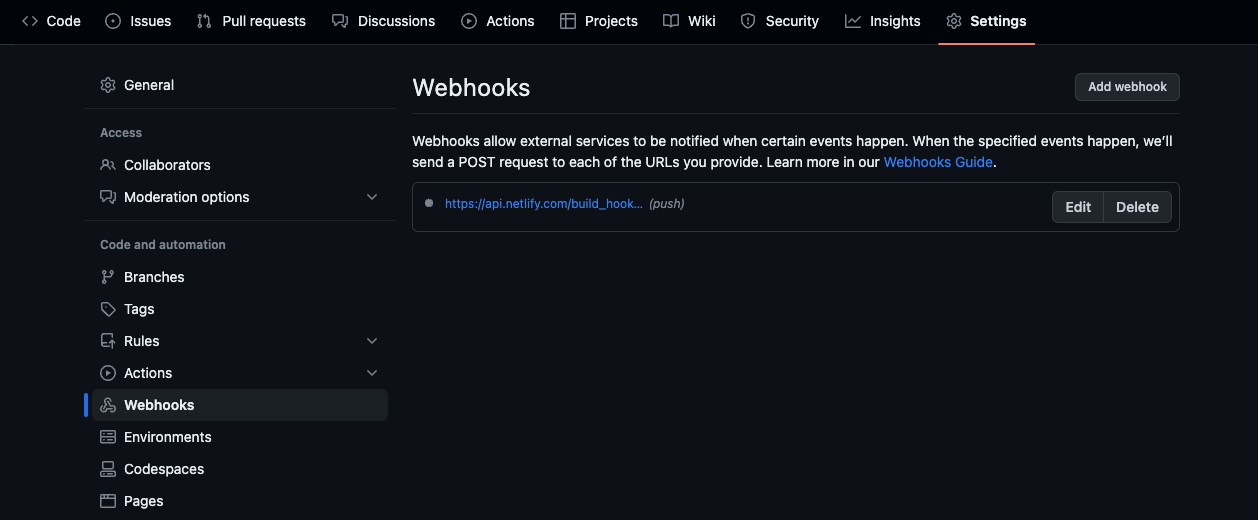Open Collaborators settings
The width and height of the screenshot is (1258, 520).
pyautogui.click(x=240, y=165)
